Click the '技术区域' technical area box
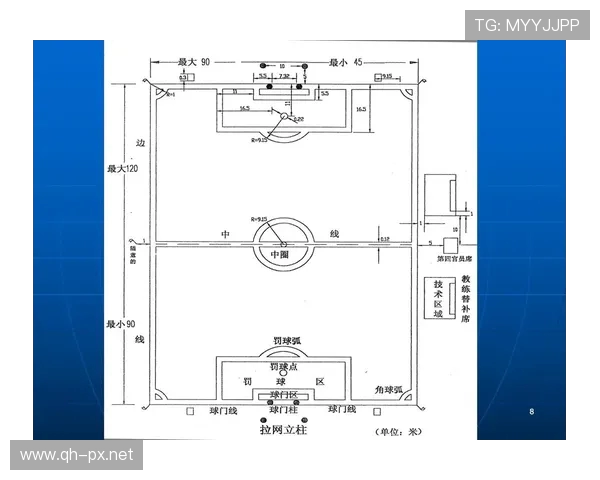 click(x=439, y=299)
